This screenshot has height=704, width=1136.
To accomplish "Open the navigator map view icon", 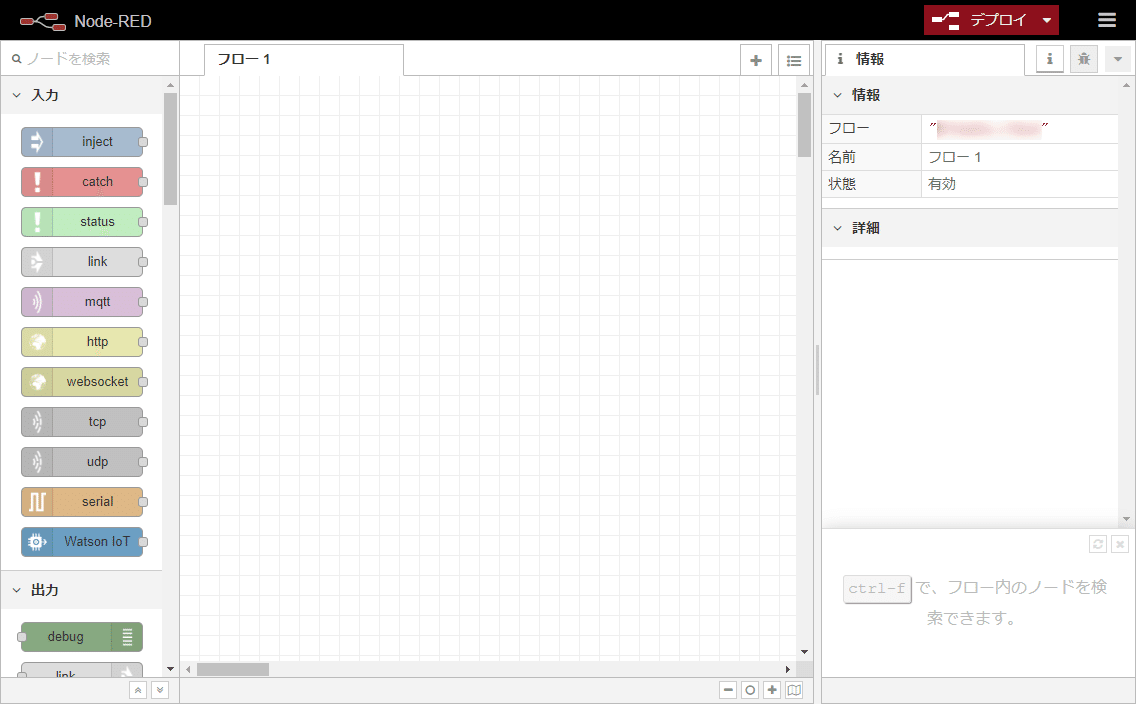I will [x=794, y=689].
